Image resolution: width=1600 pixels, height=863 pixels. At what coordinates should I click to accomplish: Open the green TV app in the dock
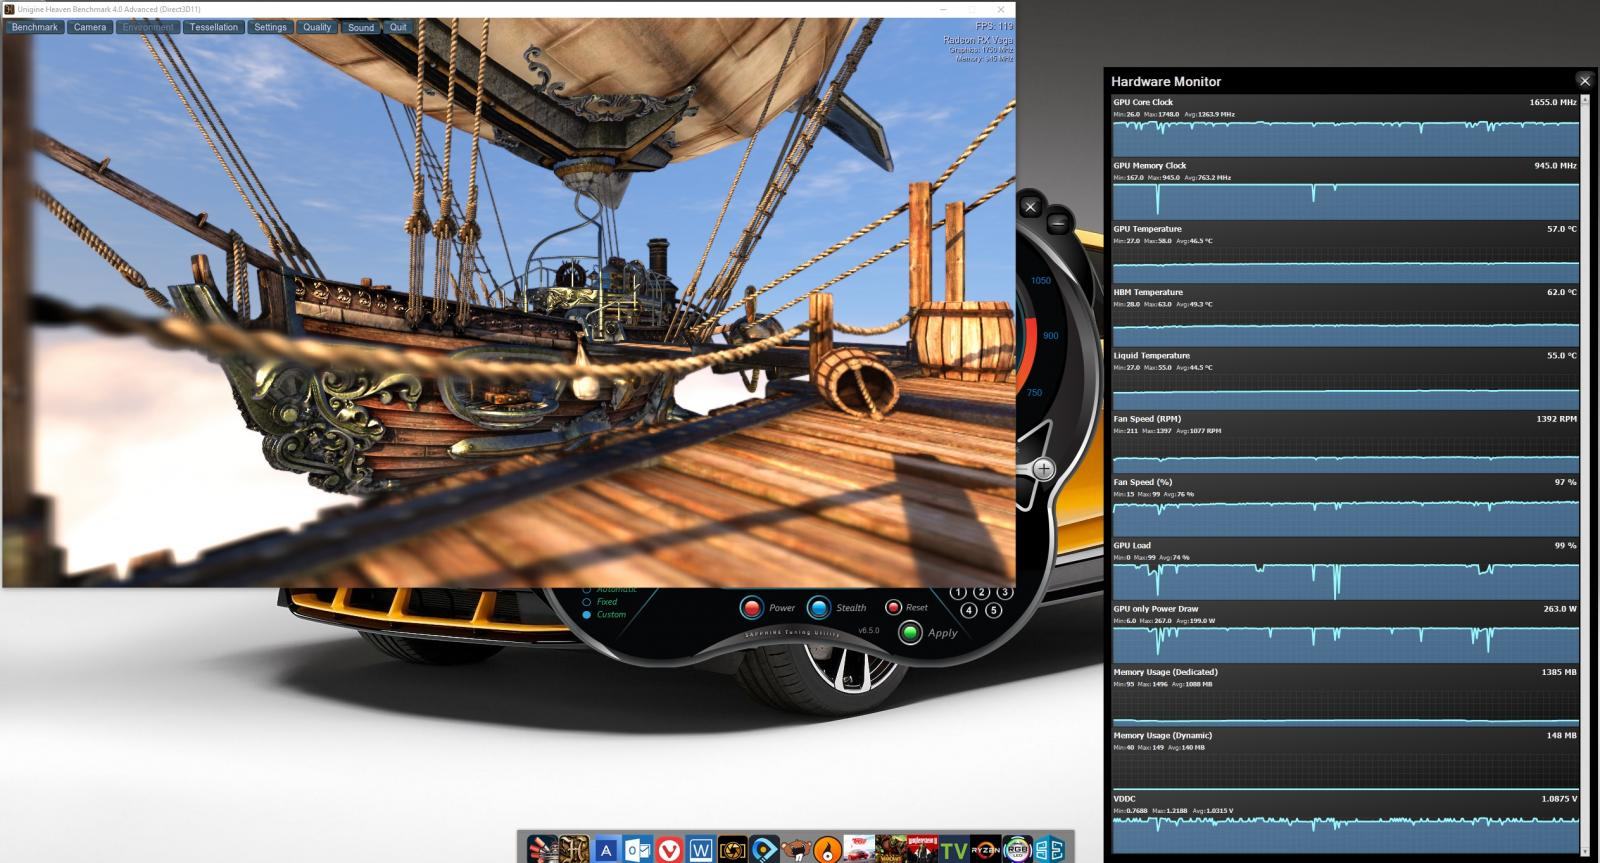pyautogui.click(x=954, y=851)
